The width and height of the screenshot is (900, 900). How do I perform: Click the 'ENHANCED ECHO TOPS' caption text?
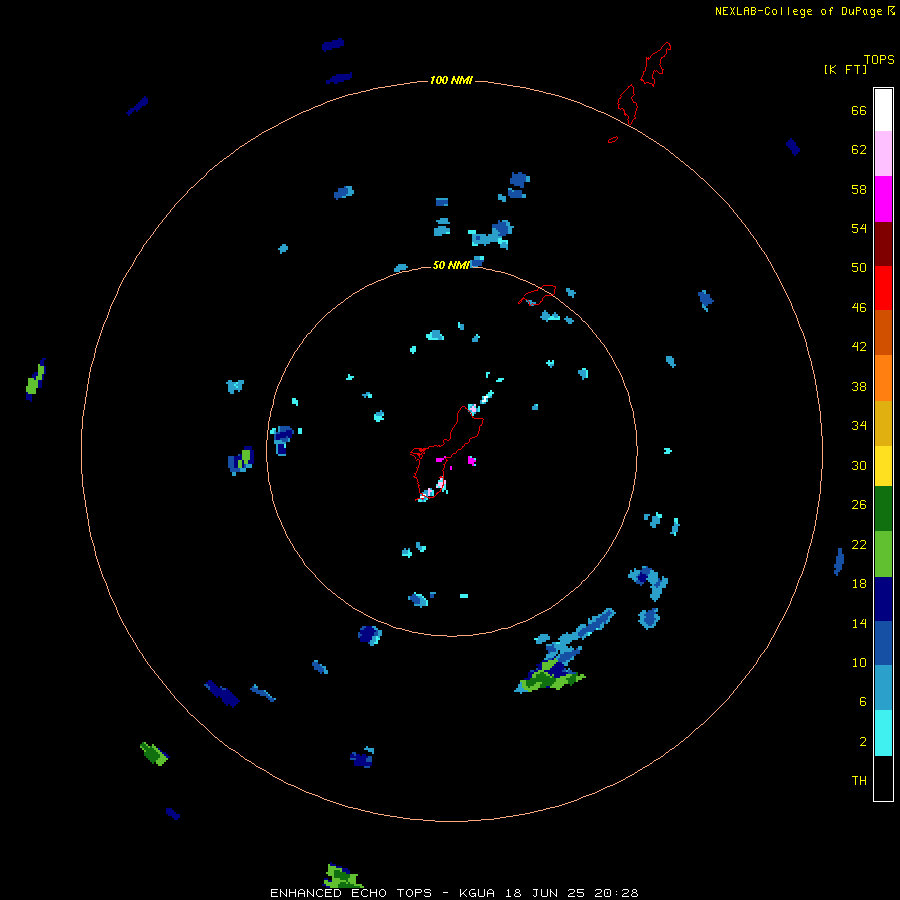(x=351, y=893)
